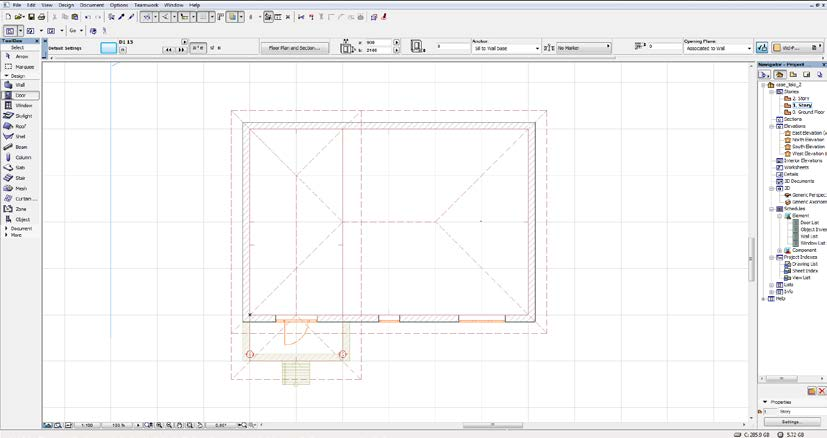Image resolution: width=827 pixels, height=438 pixels.
Task: Collapse the Stories node in Navigator
Action: 772,92
